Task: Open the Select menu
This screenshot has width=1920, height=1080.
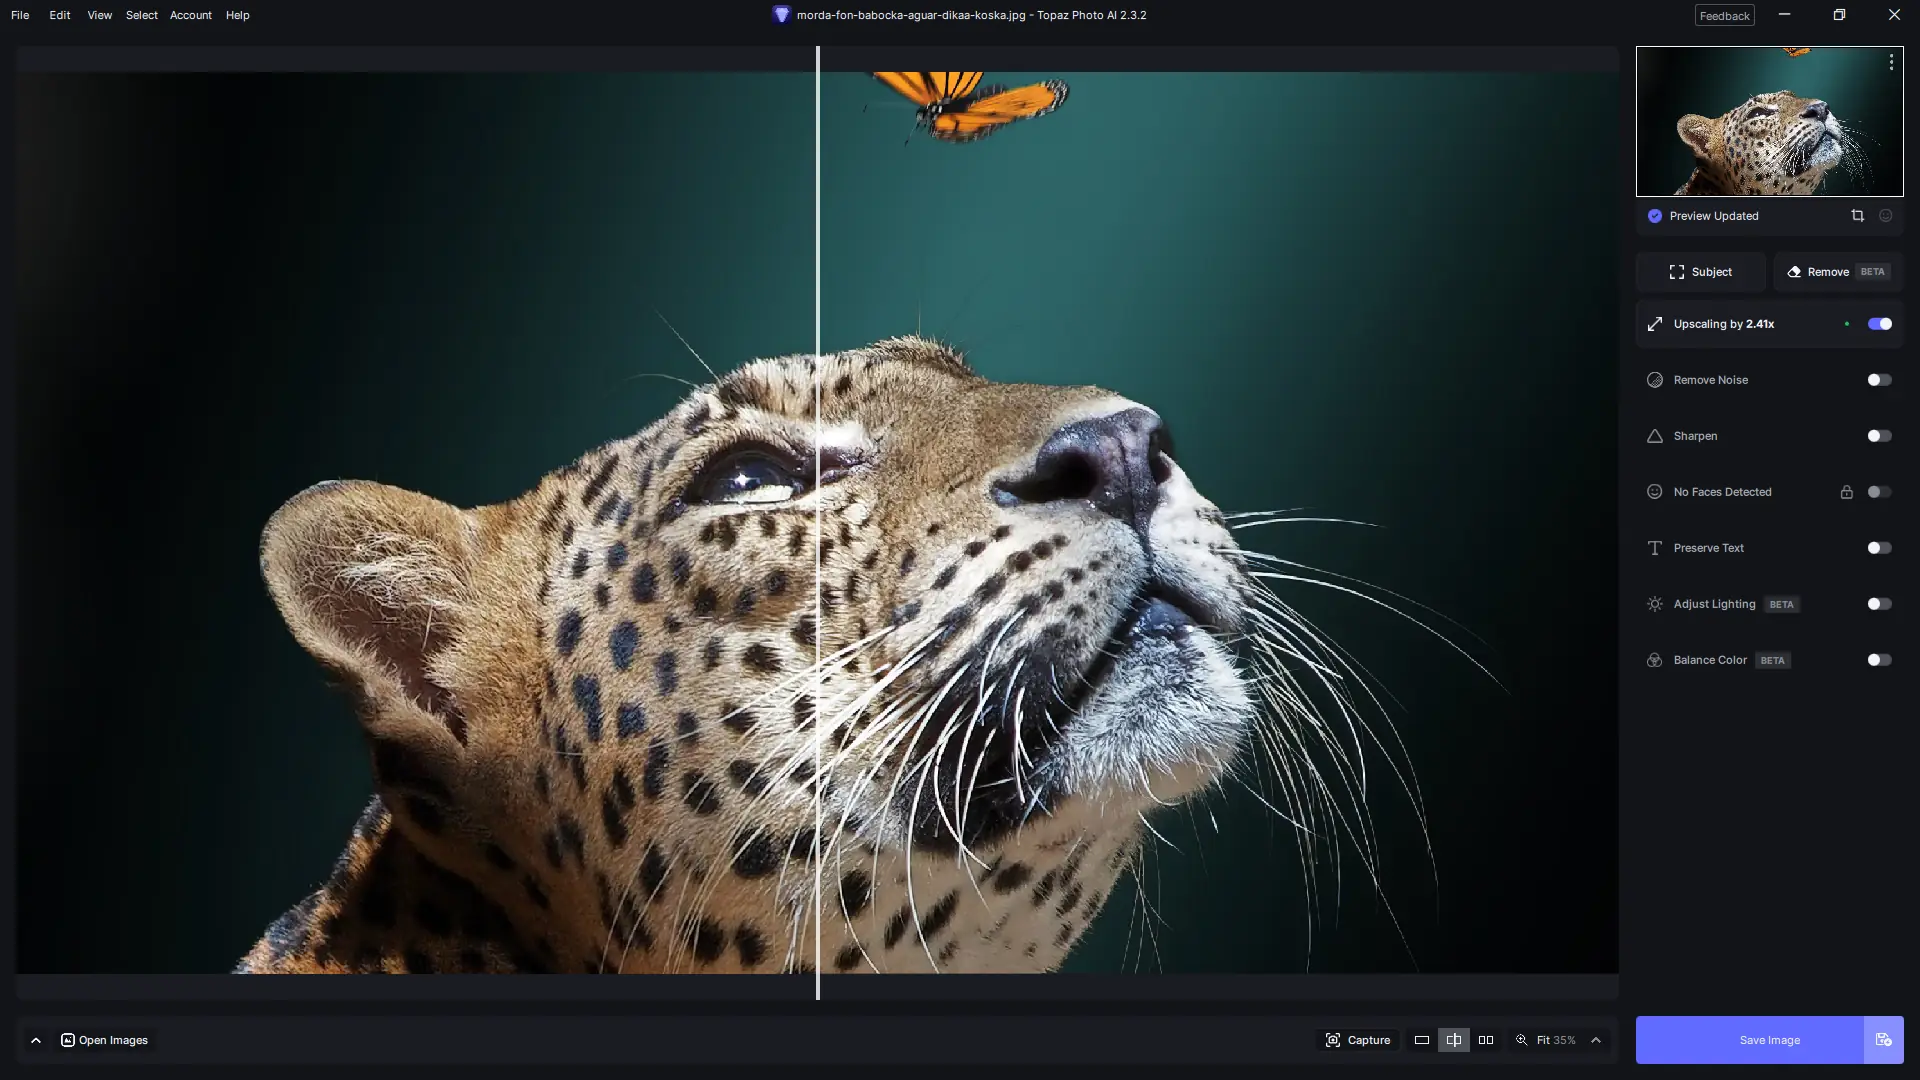Action: pos(141,15)
